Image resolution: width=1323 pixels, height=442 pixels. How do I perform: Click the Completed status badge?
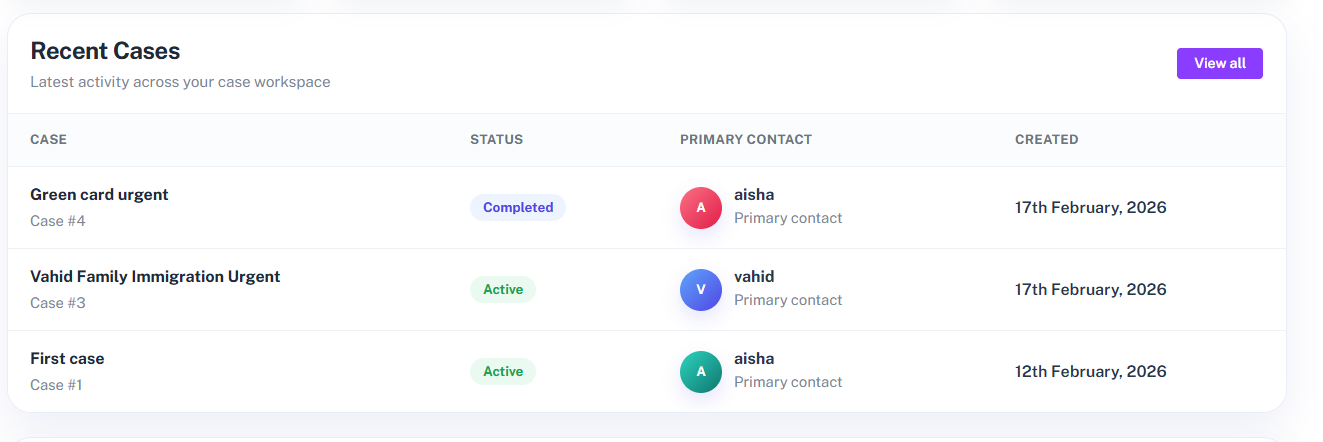[x=518, y=208]
